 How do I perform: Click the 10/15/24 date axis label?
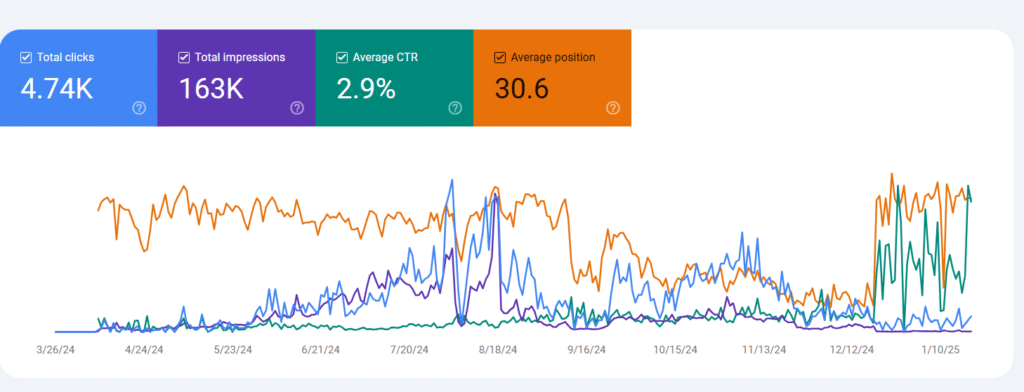[675, 350]
